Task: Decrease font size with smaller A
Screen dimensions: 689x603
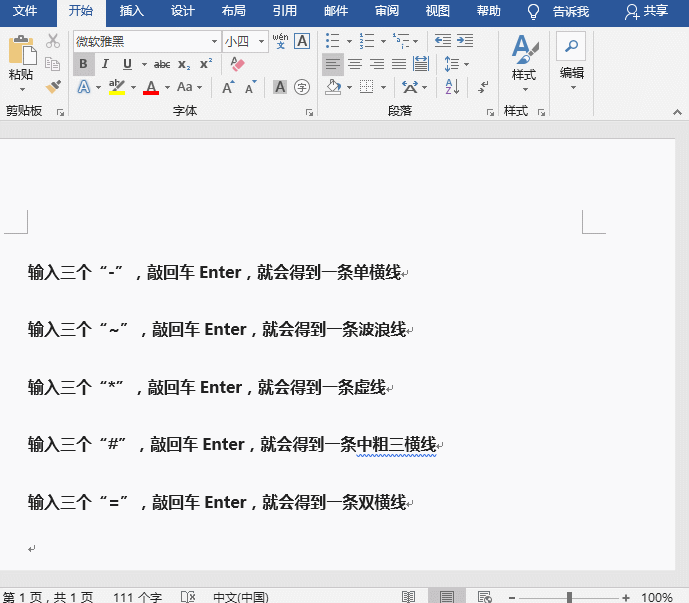Action: coord(250,87)
